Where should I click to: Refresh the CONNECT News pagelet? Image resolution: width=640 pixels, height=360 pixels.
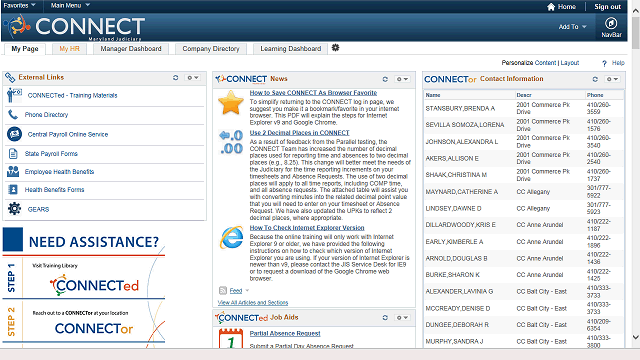385,79
